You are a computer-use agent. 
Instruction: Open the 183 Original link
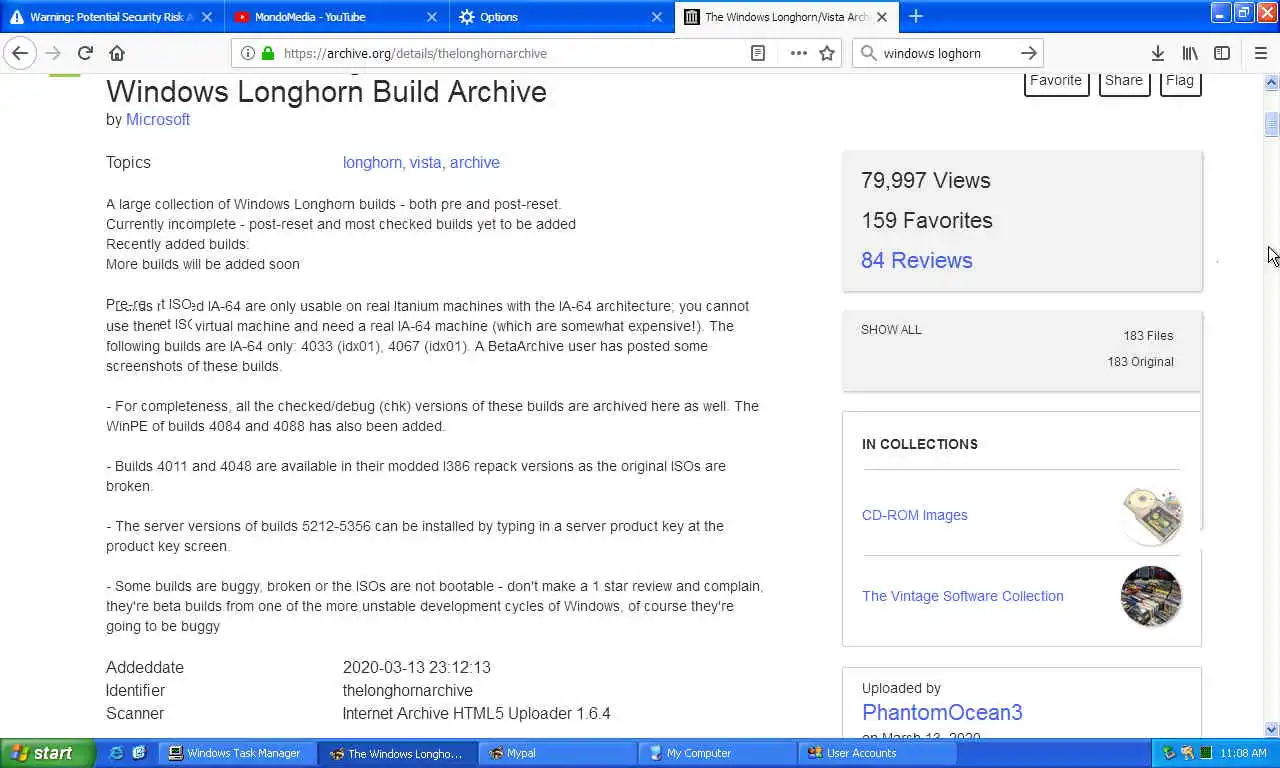tap(1140, 362)
